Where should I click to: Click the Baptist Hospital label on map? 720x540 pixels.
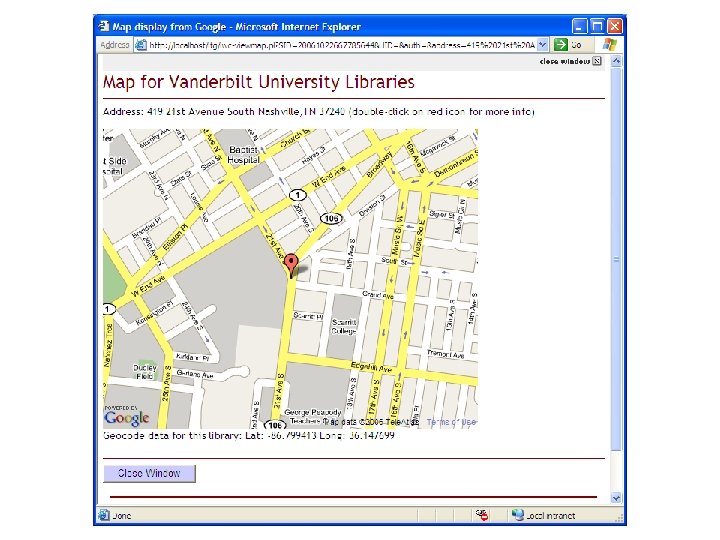coord(243,155)
